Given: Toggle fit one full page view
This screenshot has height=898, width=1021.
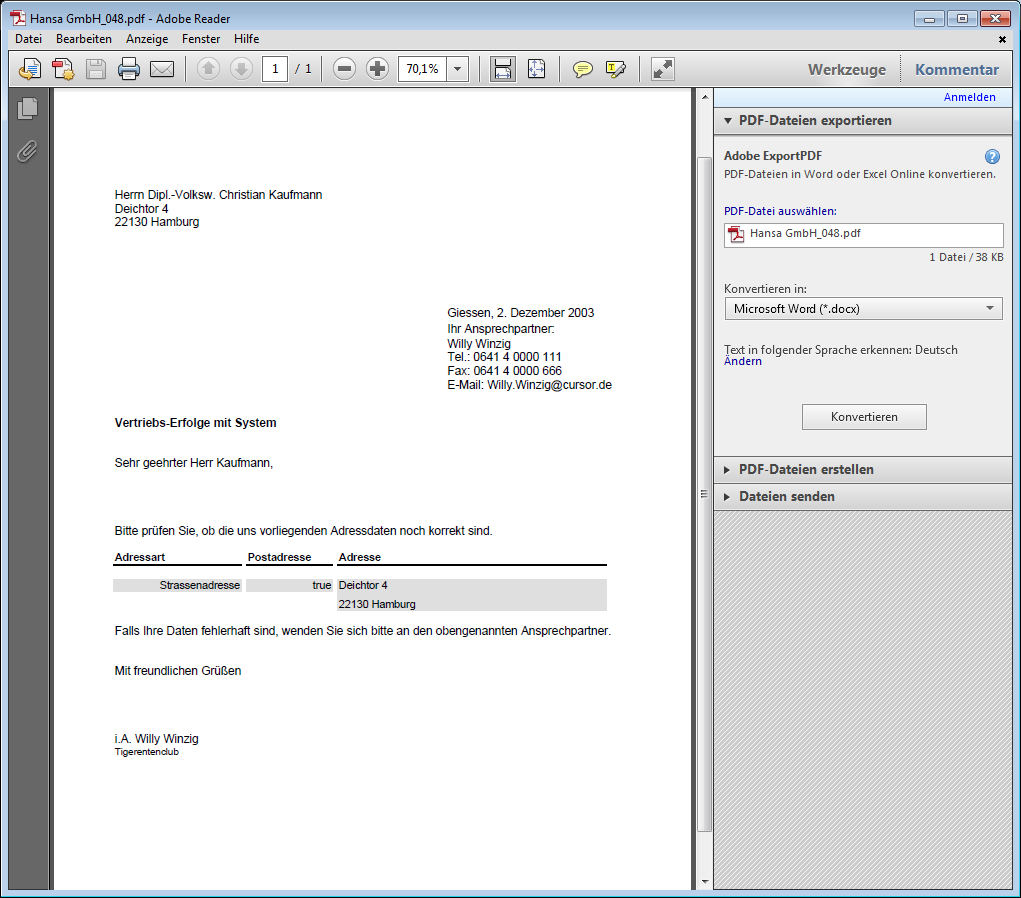Looking at the screenshot, I should [x=536, y=69].
